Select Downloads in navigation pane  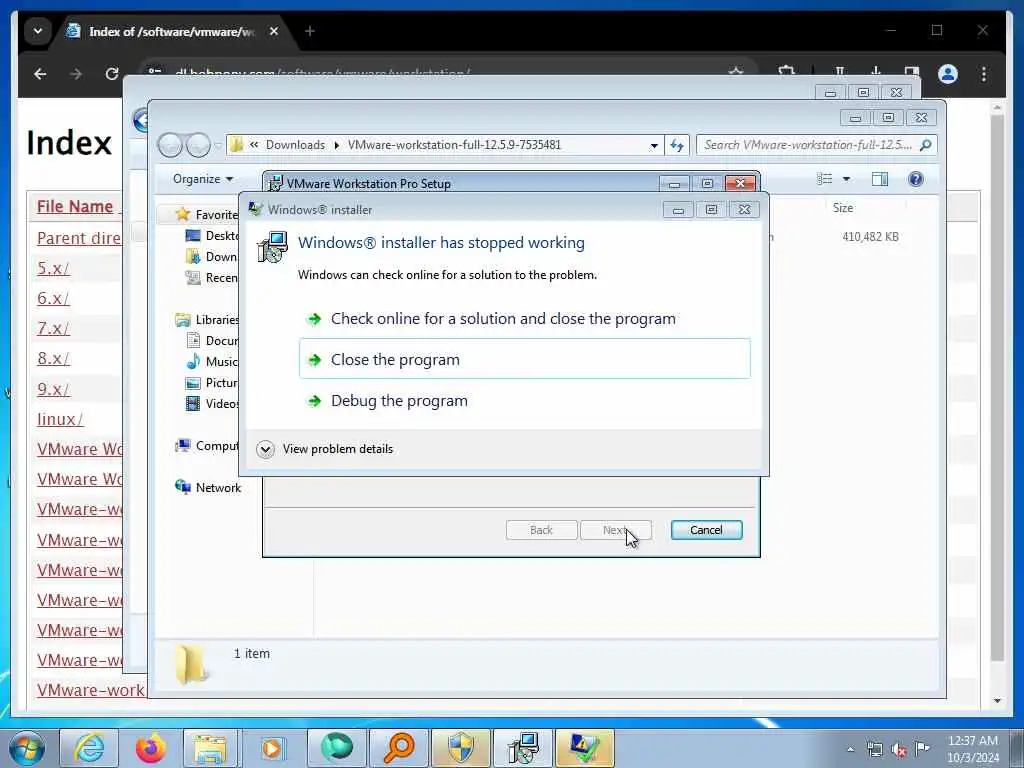point(212,257)
